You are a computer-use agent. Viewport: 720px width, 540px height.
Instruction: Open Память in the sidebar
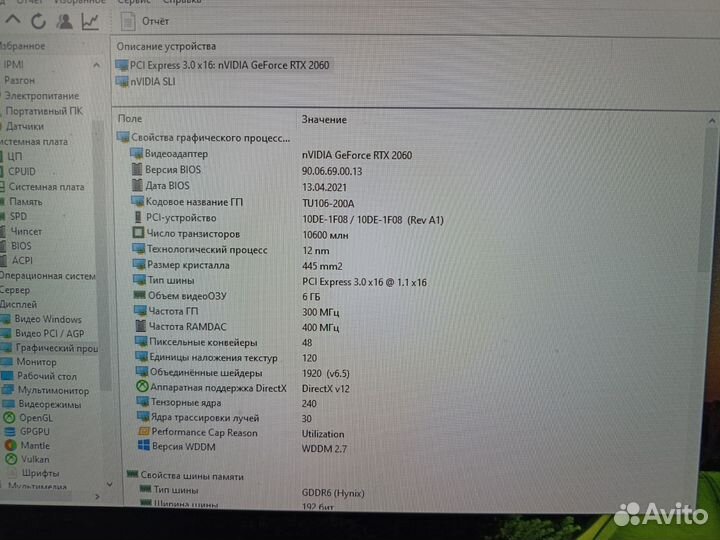point(25,202)
